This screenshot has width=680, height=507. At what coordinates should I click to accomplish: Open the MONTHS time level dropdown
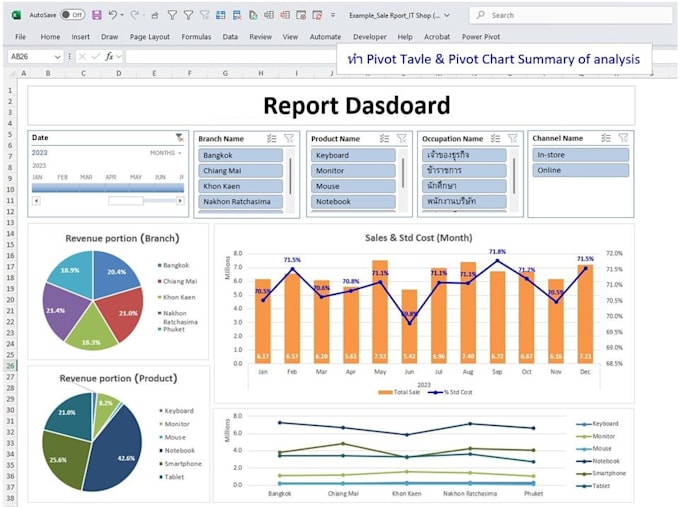[166, 153]
